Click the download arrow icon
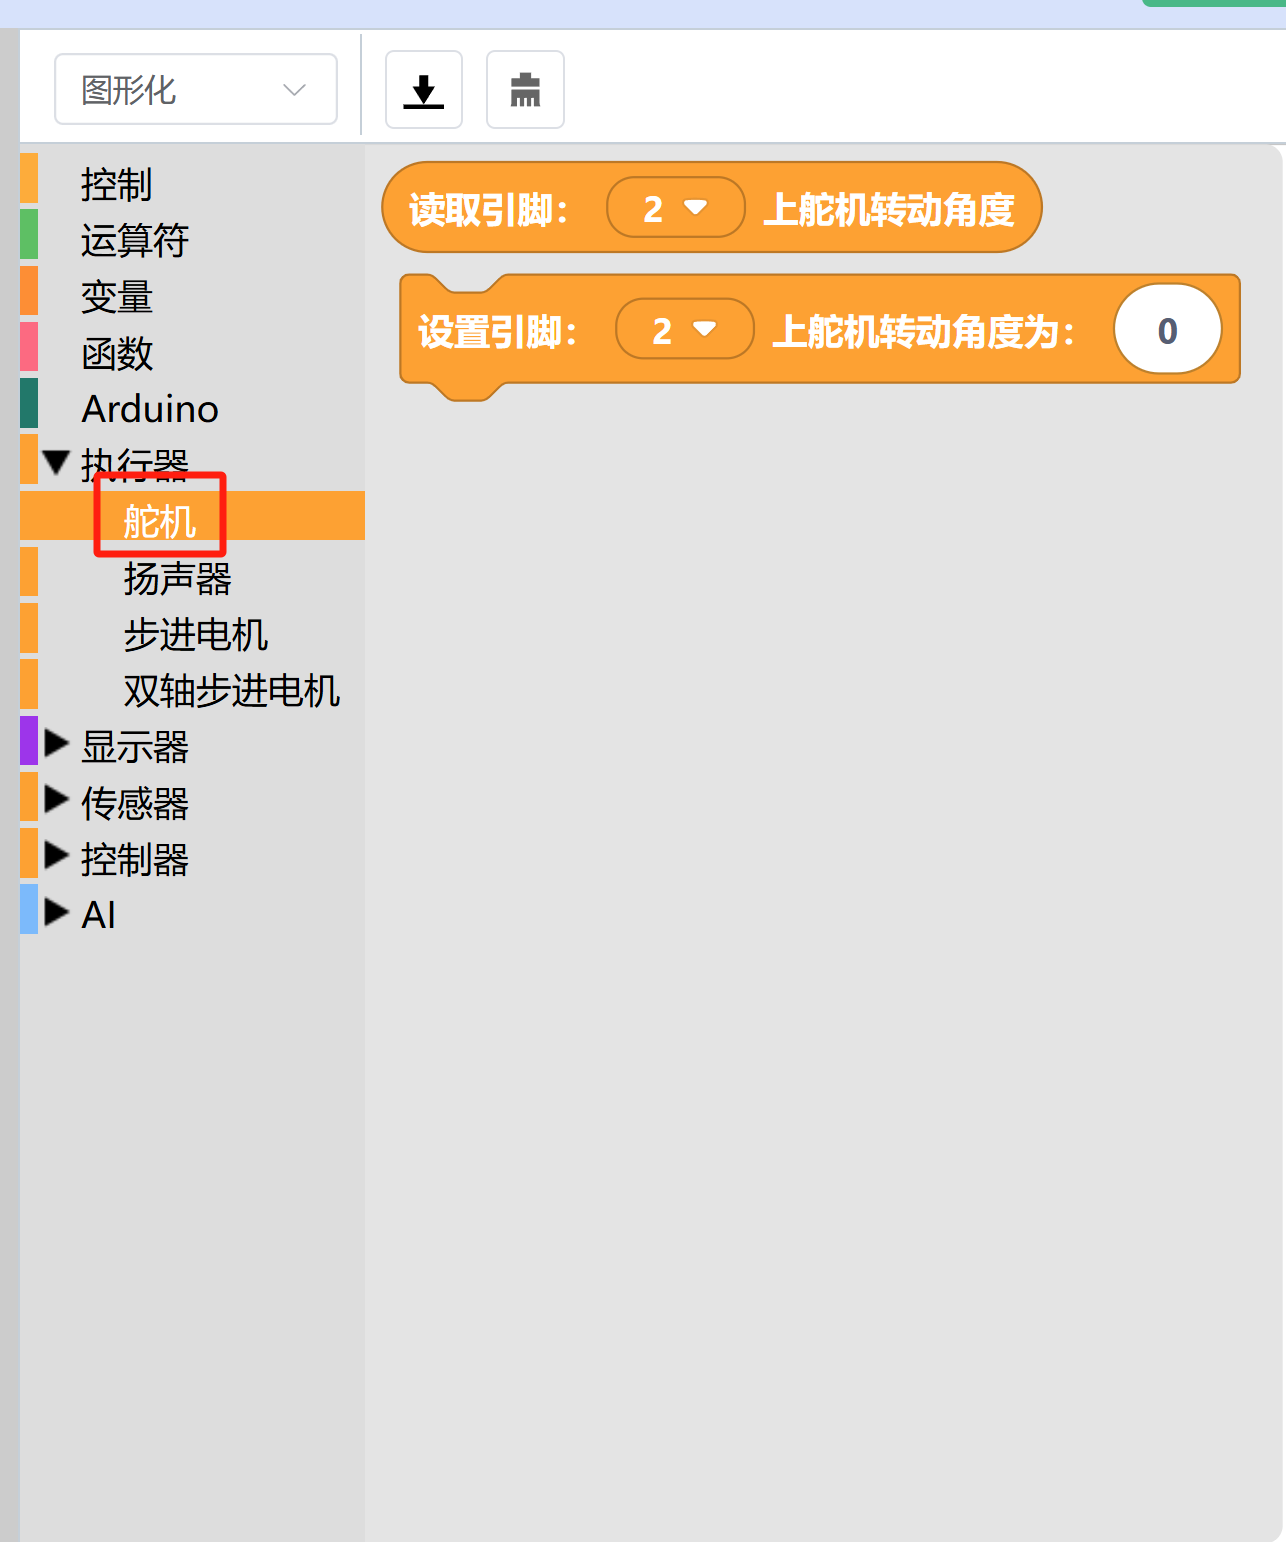The width and height of the screenshot is (1286, 1542). pos(424,90)
